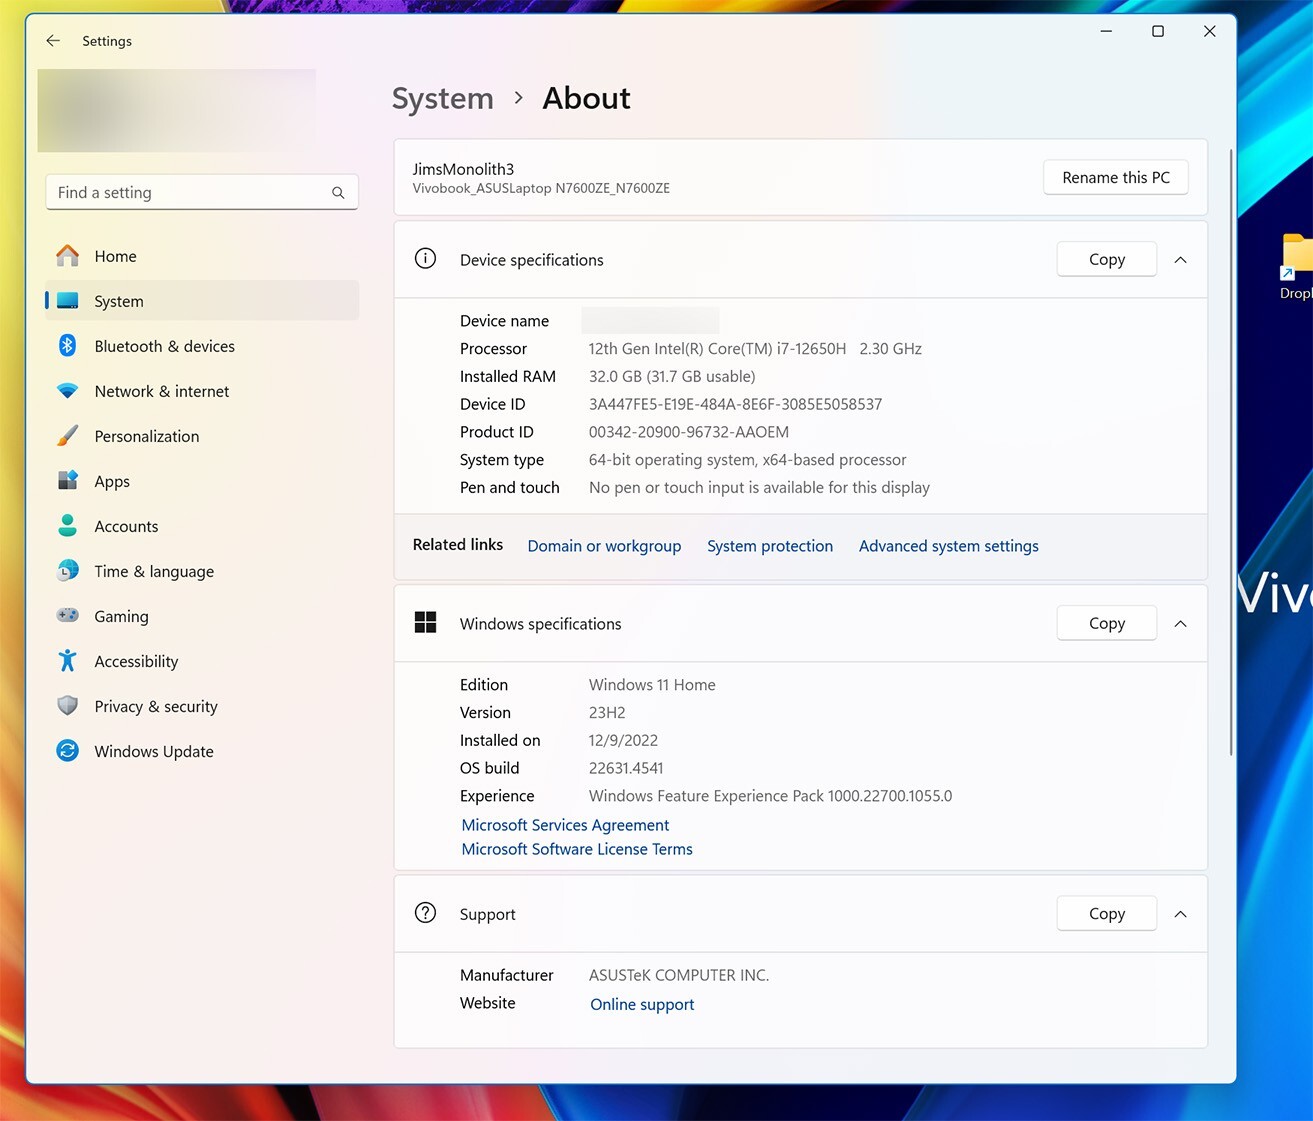Select the Pen and touch value text
Screen dimensions: 1313x1121
759,488
